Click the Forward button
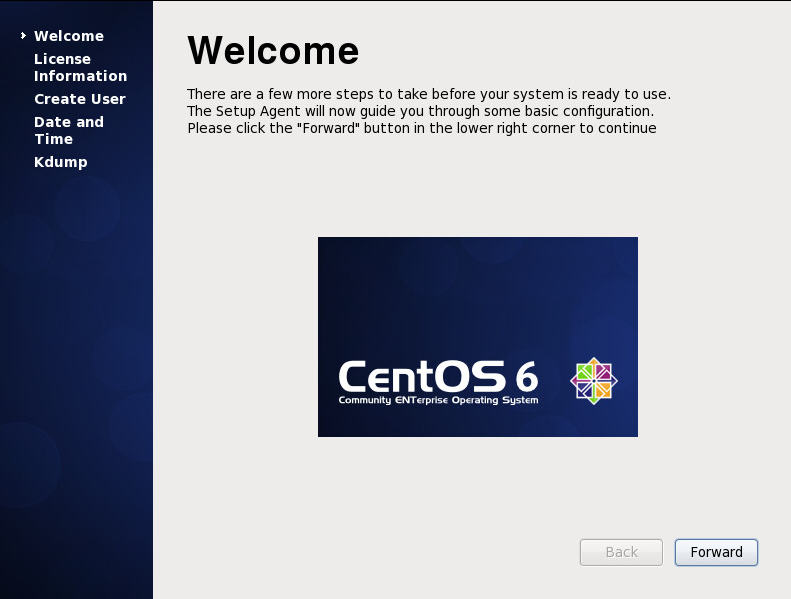Image resolution: width=791 pixels, height=599 pixels. click(716, 552)
